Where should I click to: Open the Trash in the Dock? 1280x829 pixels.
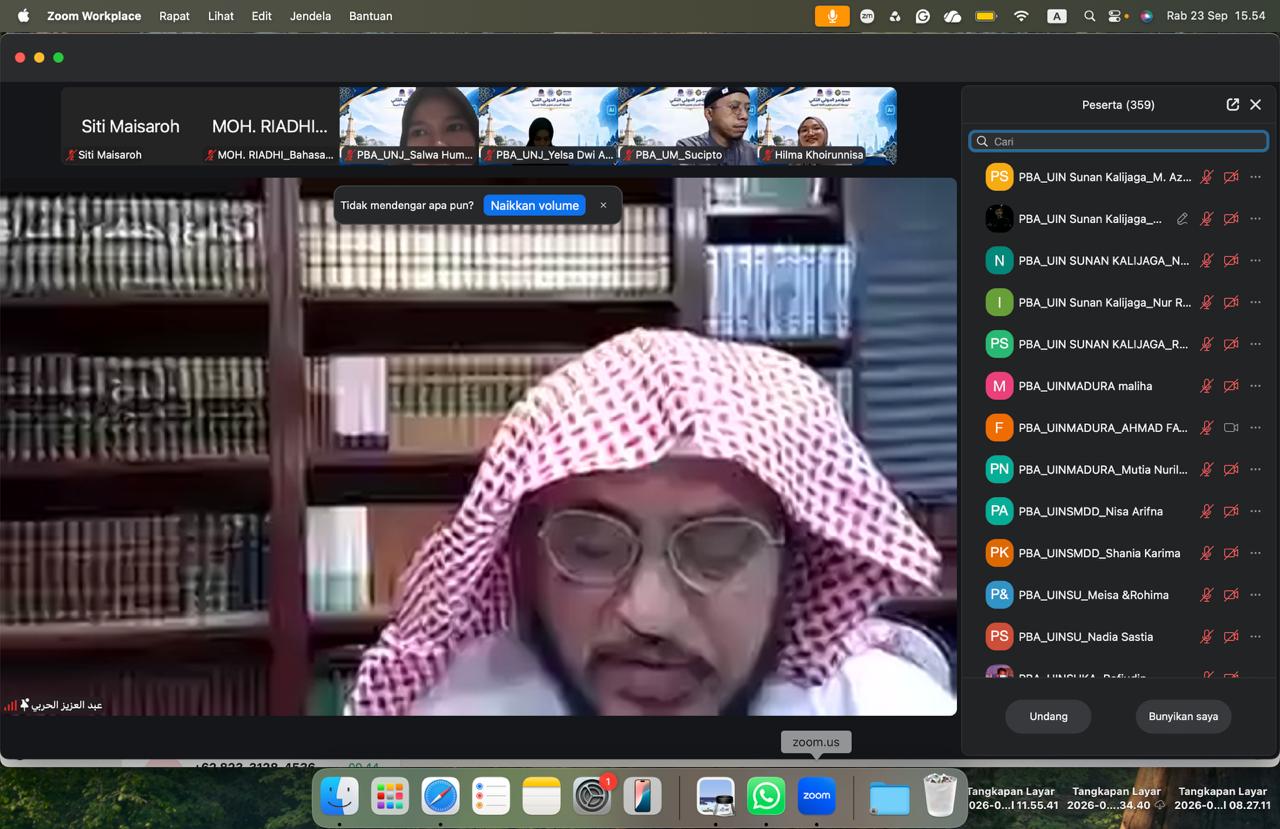click(x=939, y=796)
